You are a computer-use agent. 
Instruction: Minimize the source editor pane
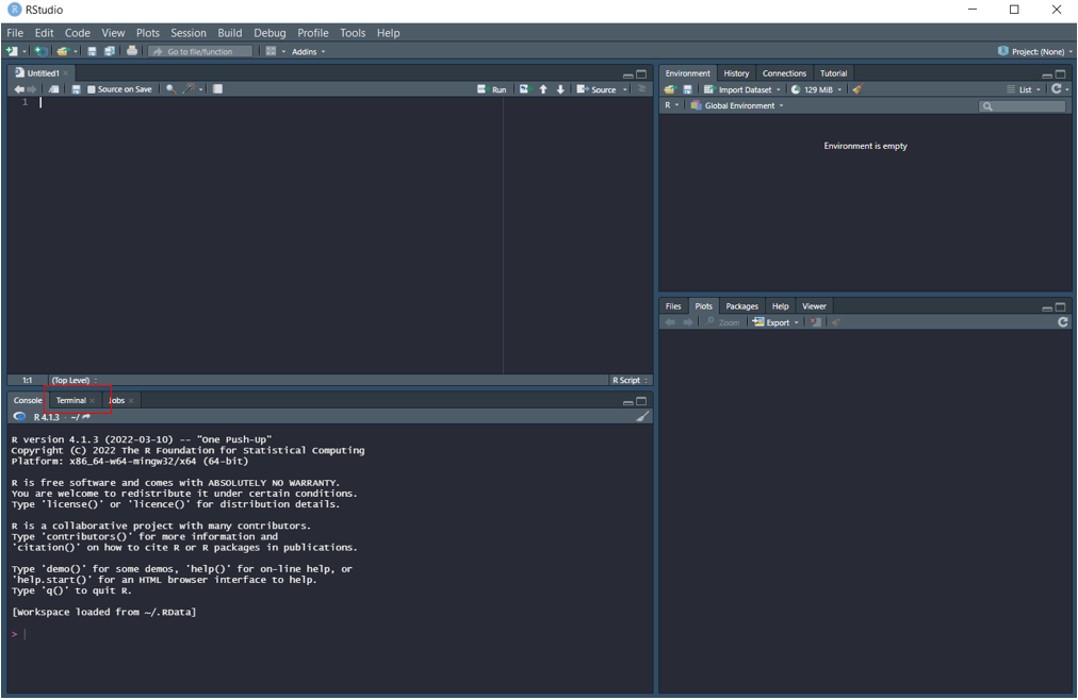tap(628, 74)
